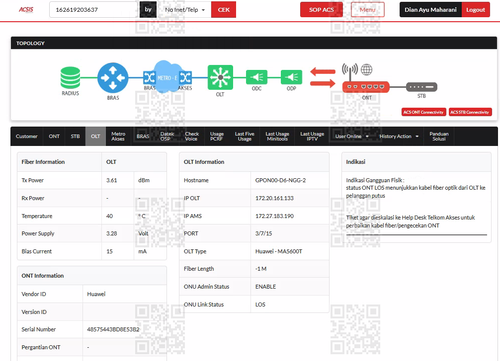
Task: Switch to the Usage PCRF tab
Action: (x=217, y=136)
